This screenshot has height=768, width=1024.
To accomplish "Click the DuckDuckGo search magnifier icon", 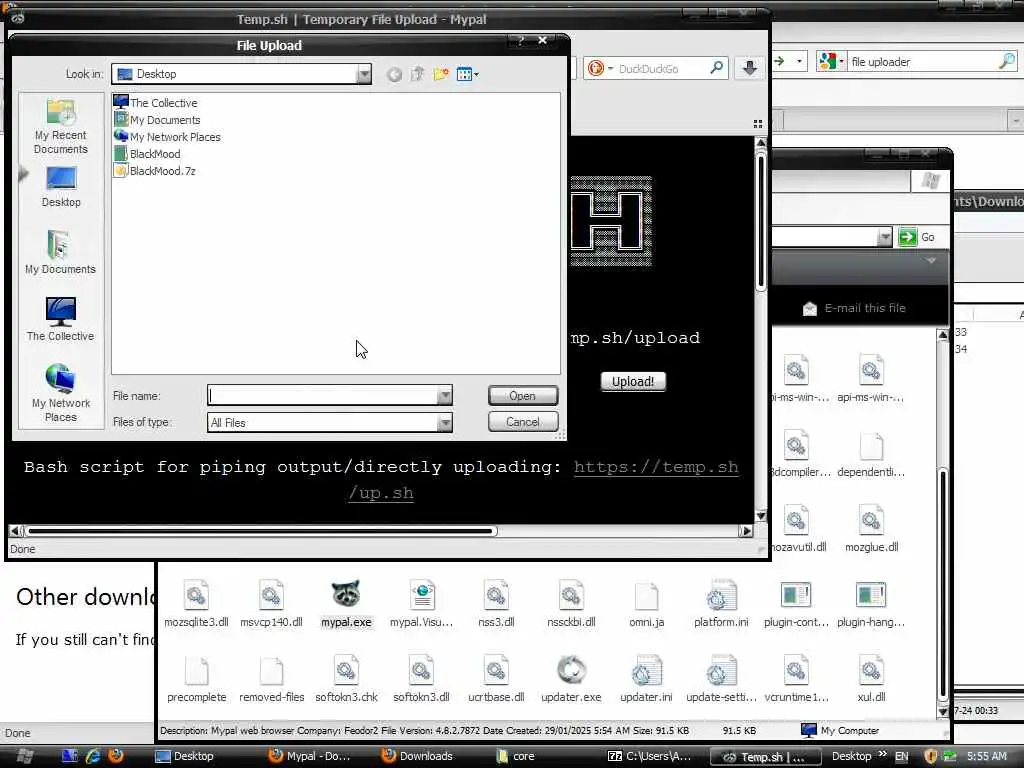I will pyautogui.click(x=716, y=67).
